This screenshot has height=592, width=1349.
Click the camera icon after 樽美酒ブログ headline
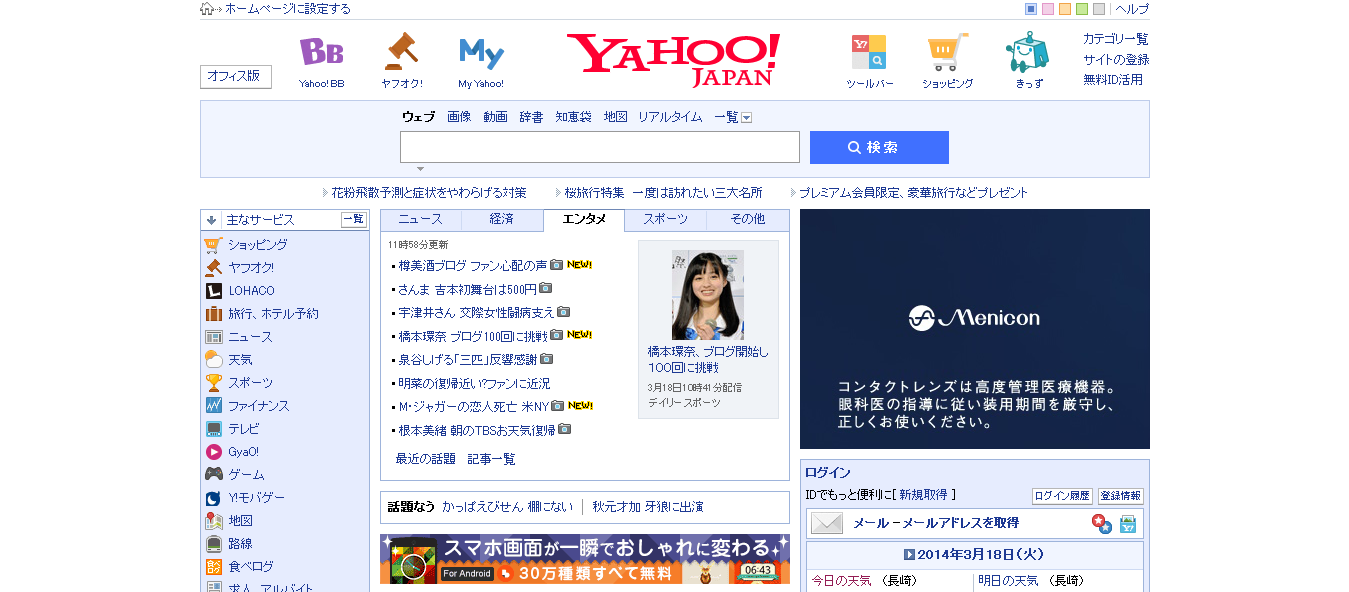pyautogui.click(x=556, y=265)
